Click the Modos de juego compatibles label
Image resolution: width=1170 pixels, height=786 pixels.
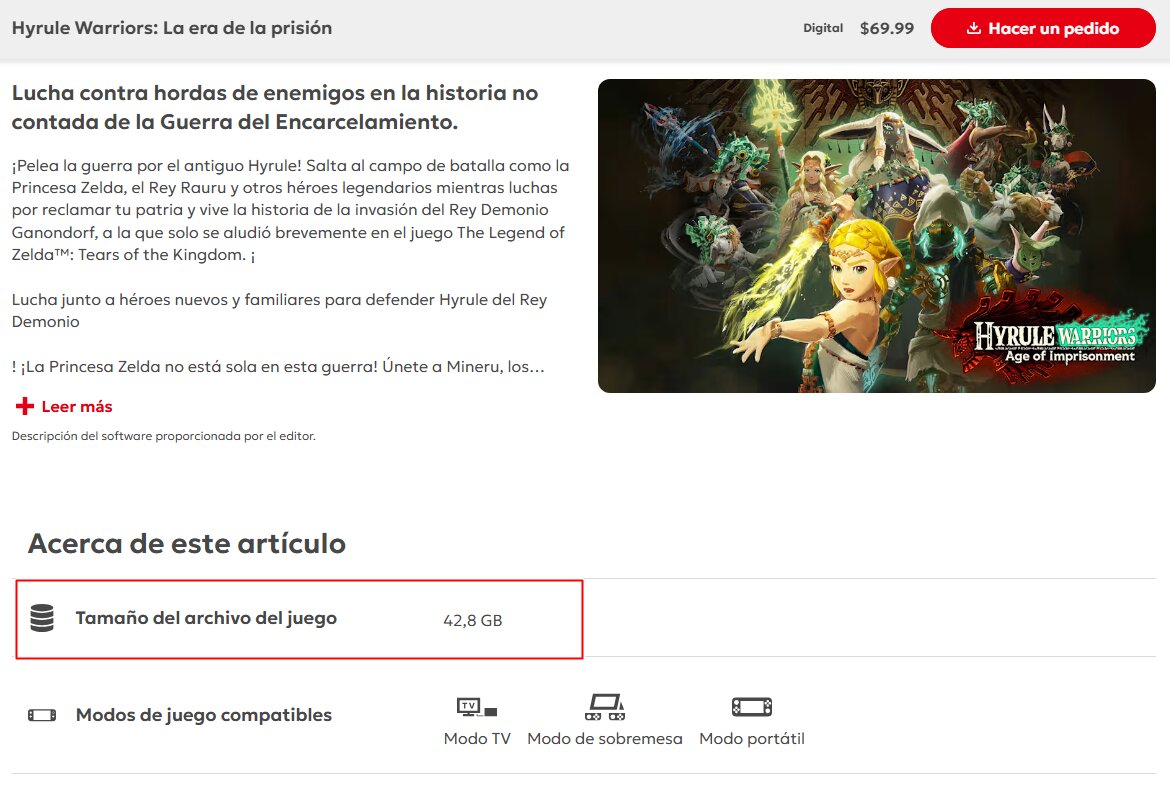click(204, 715)
